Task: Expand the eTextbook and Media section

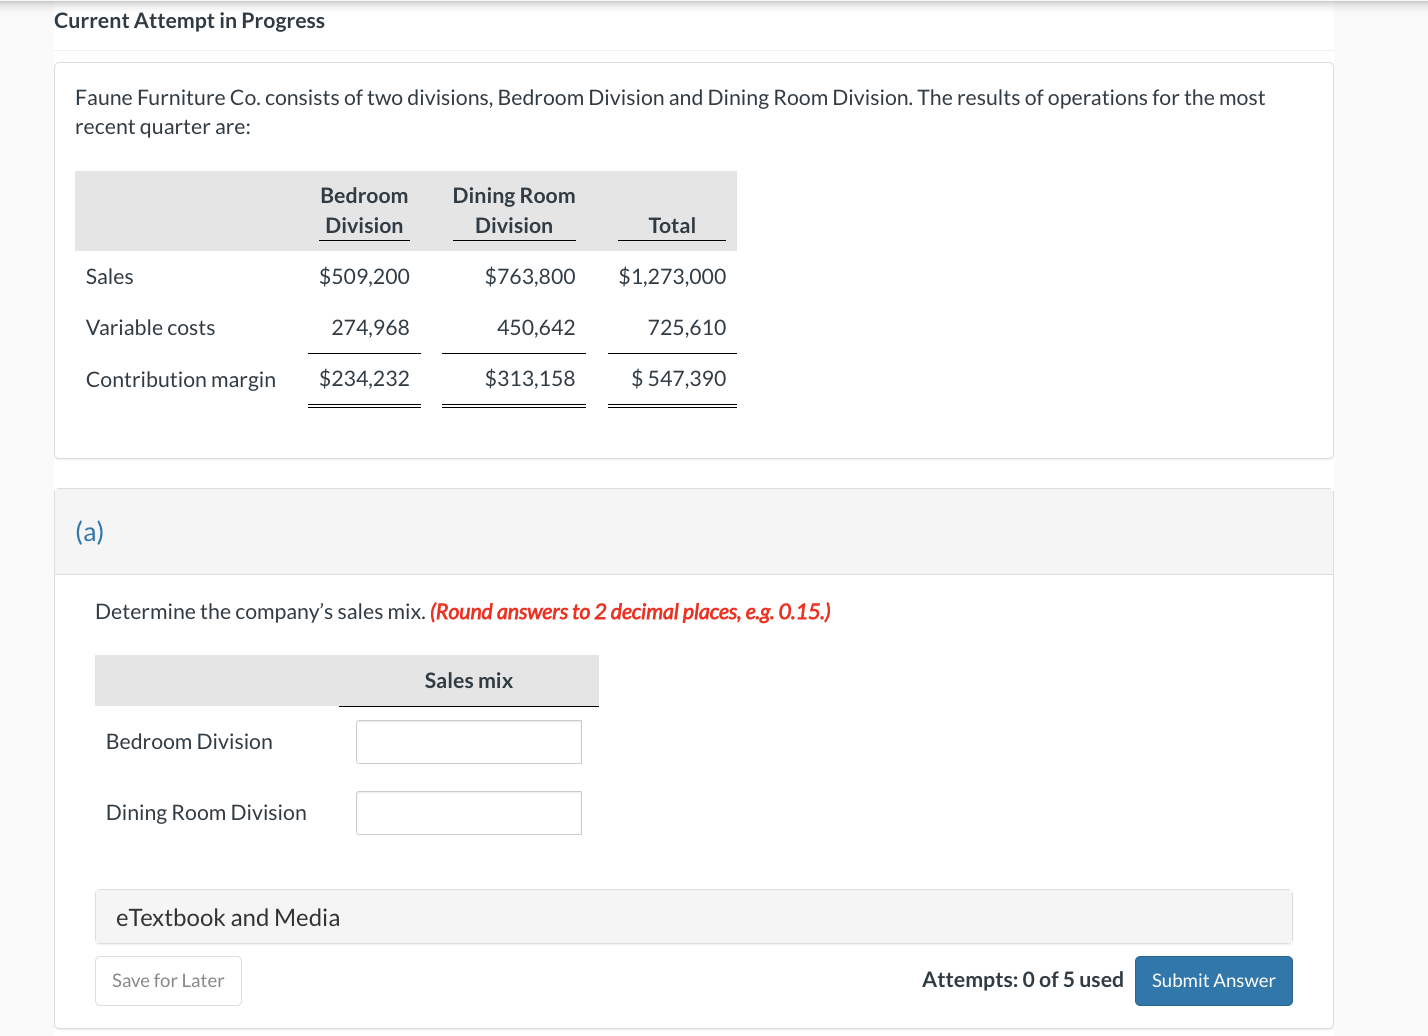Action: pos(694,917)
